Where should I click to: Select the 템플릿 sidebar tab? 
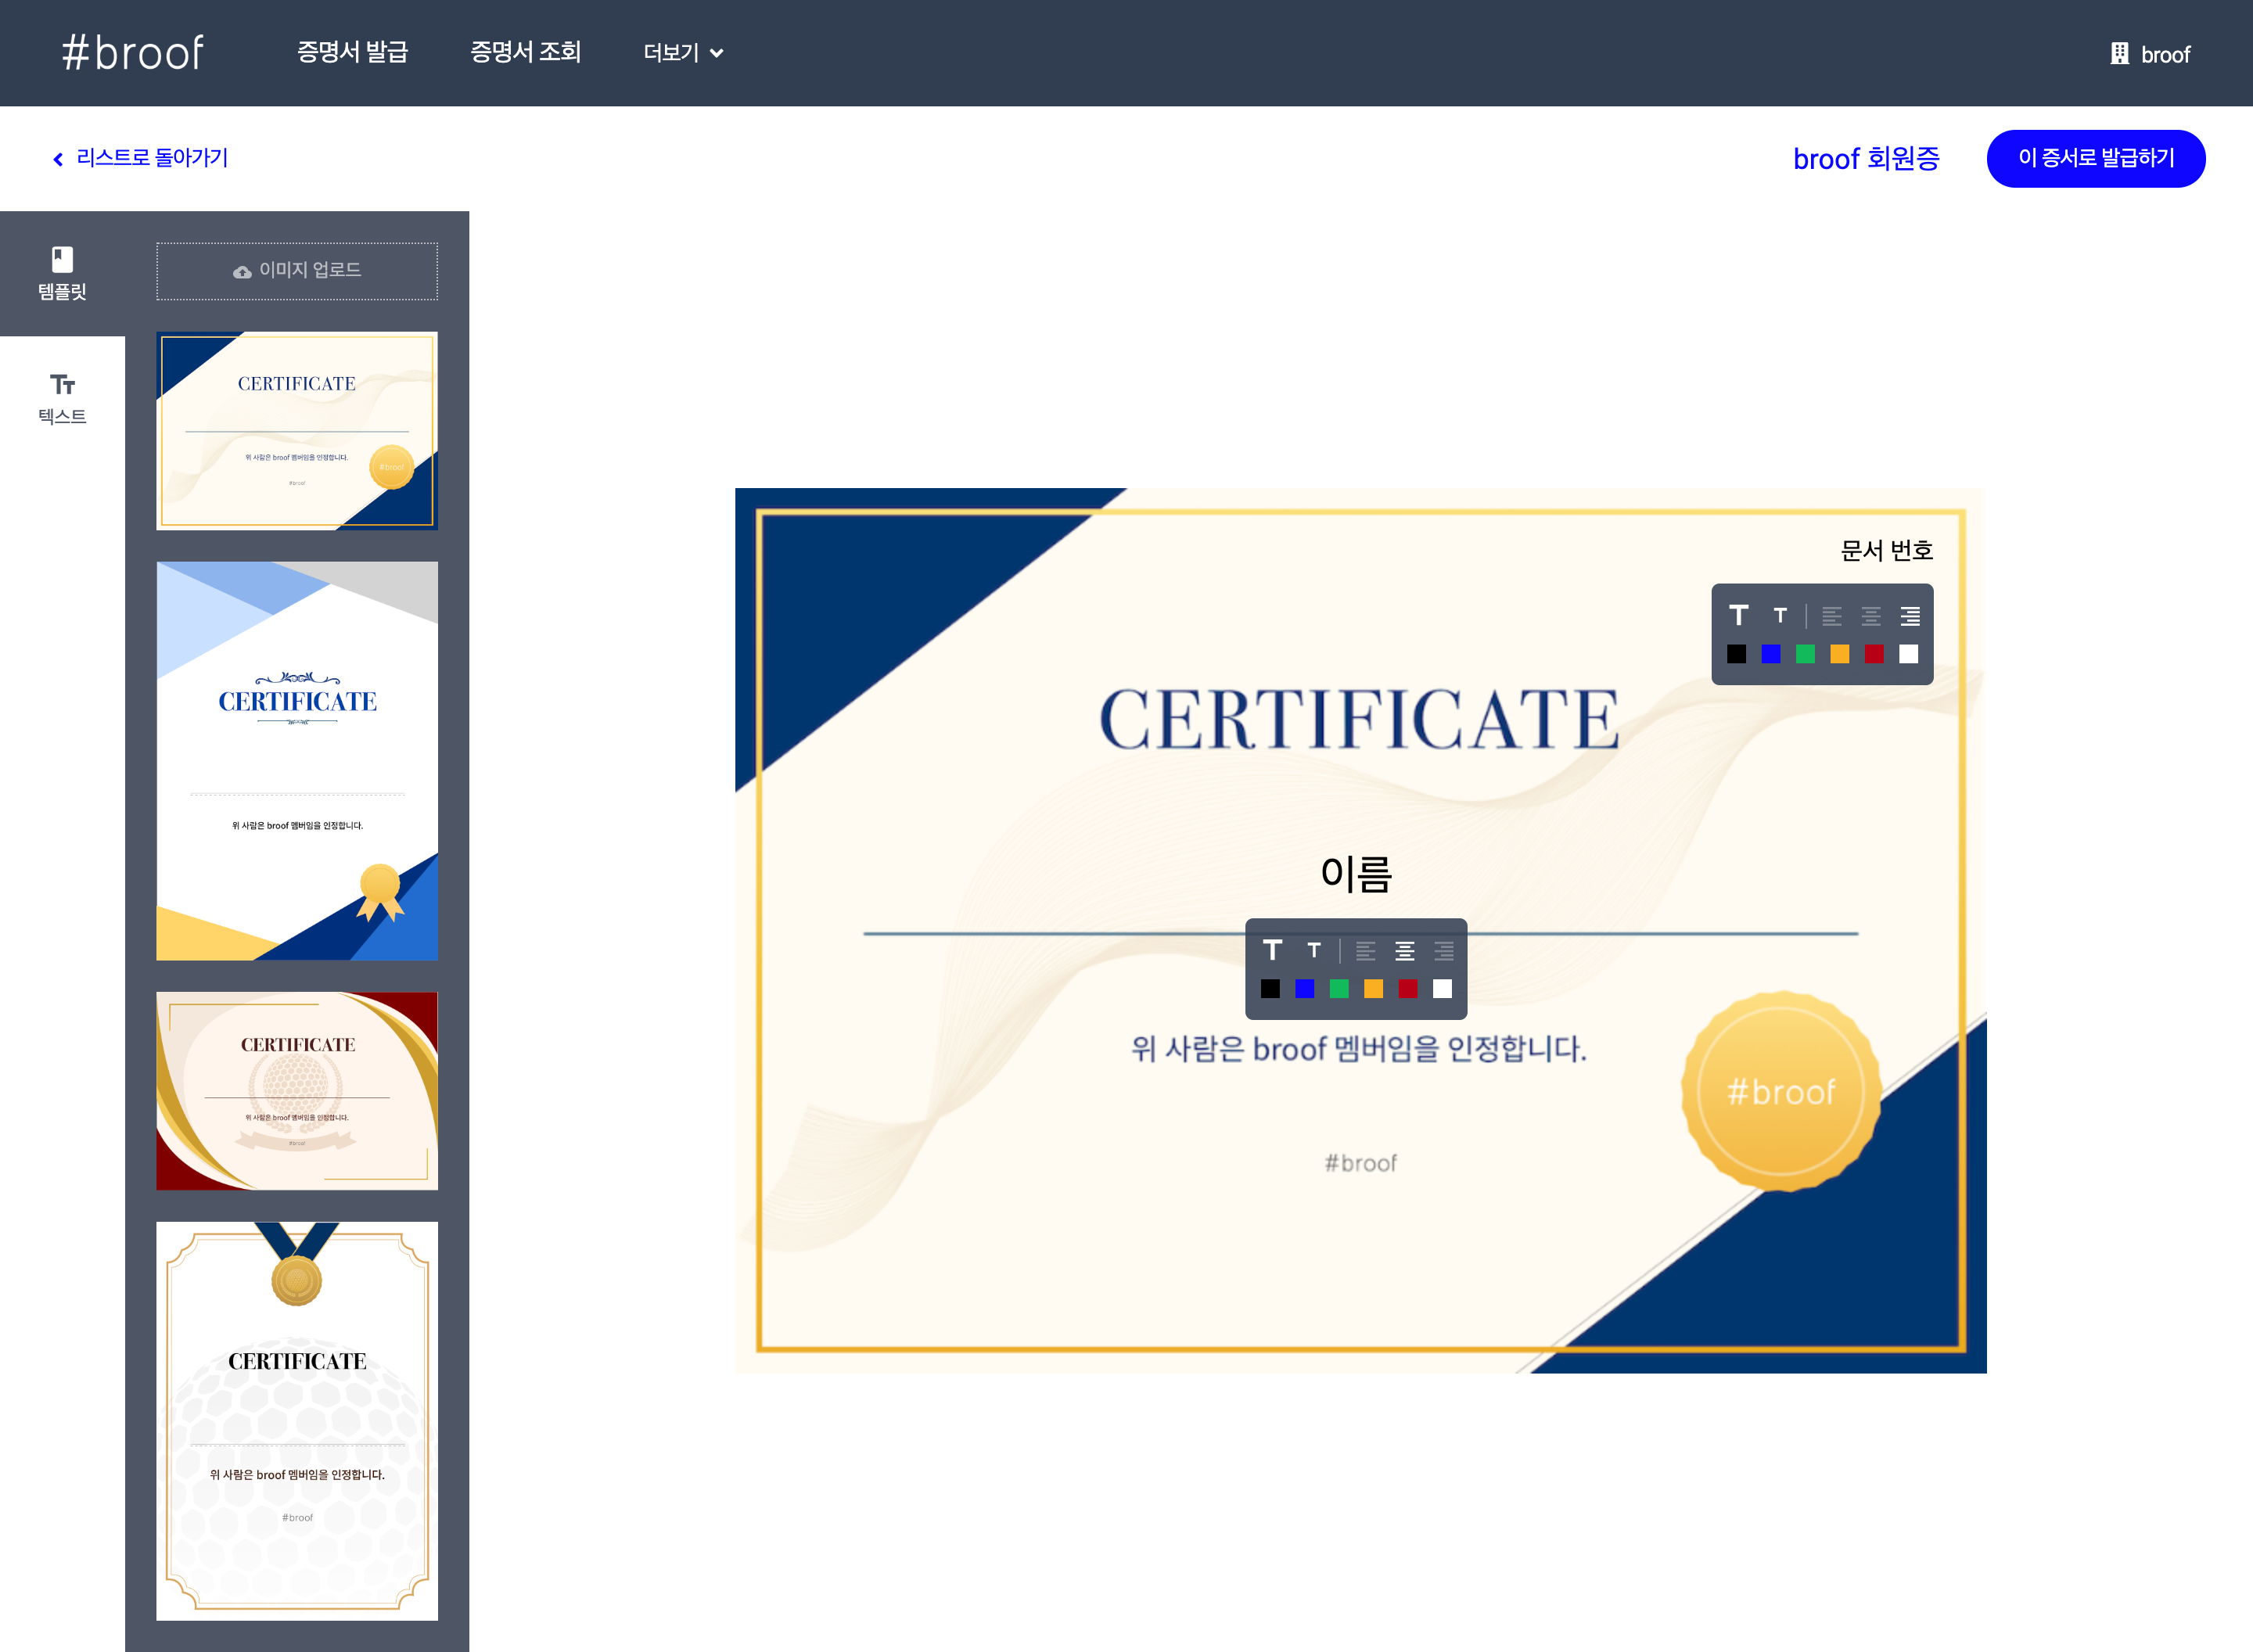62,273
